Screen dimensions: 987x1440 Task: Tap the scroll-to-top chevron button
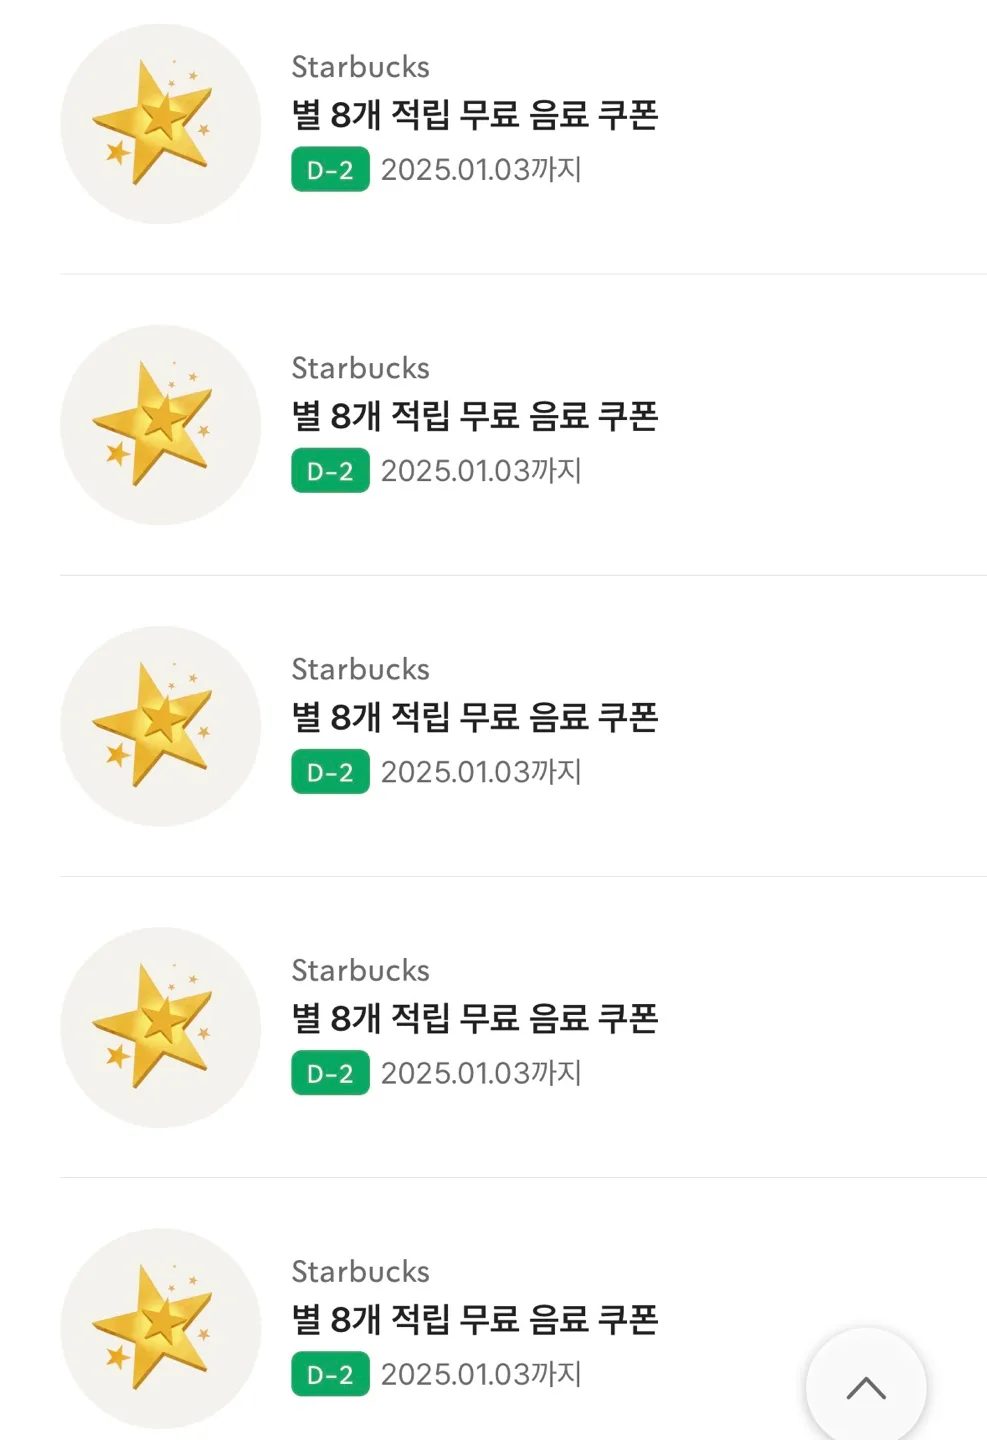coord(866,1388)
